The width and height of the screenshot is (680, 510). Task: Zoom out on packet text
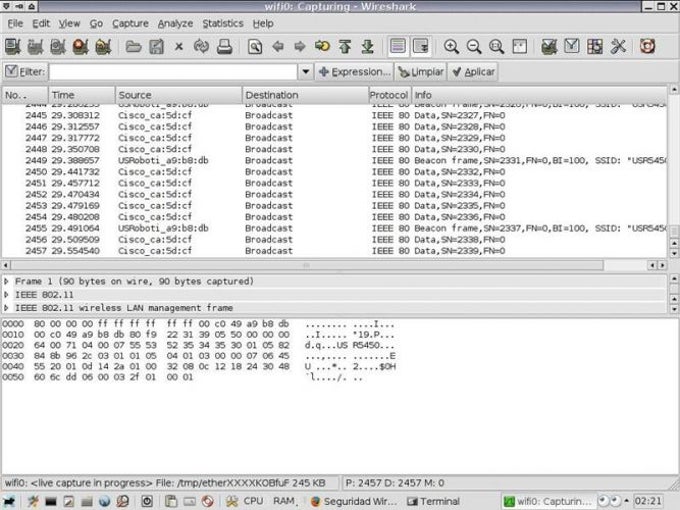click(x=474, y=46)
